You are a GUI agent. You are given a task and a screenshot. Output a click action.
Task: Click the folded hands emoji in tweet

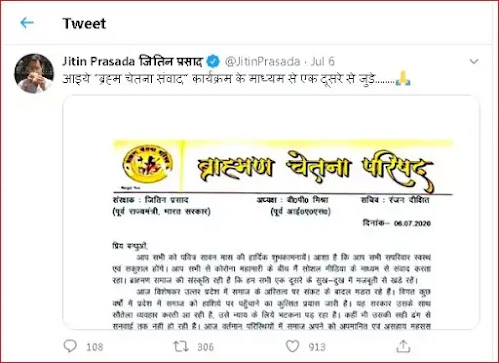coord(403,79)
